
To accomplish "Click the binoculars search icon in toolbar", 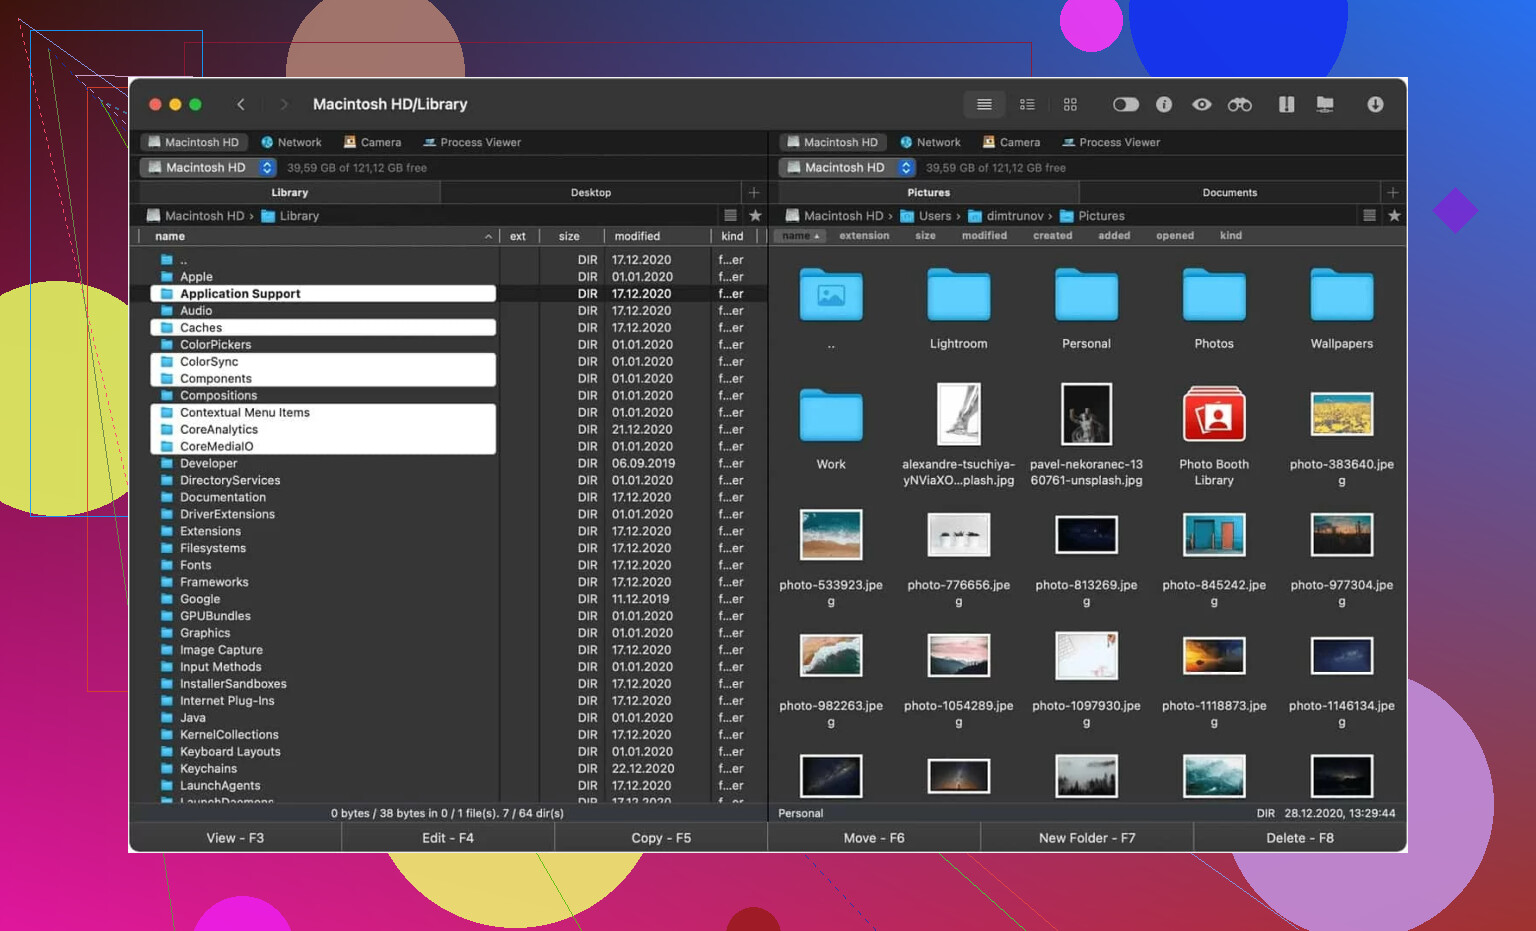I will (x=1239, y=105).
